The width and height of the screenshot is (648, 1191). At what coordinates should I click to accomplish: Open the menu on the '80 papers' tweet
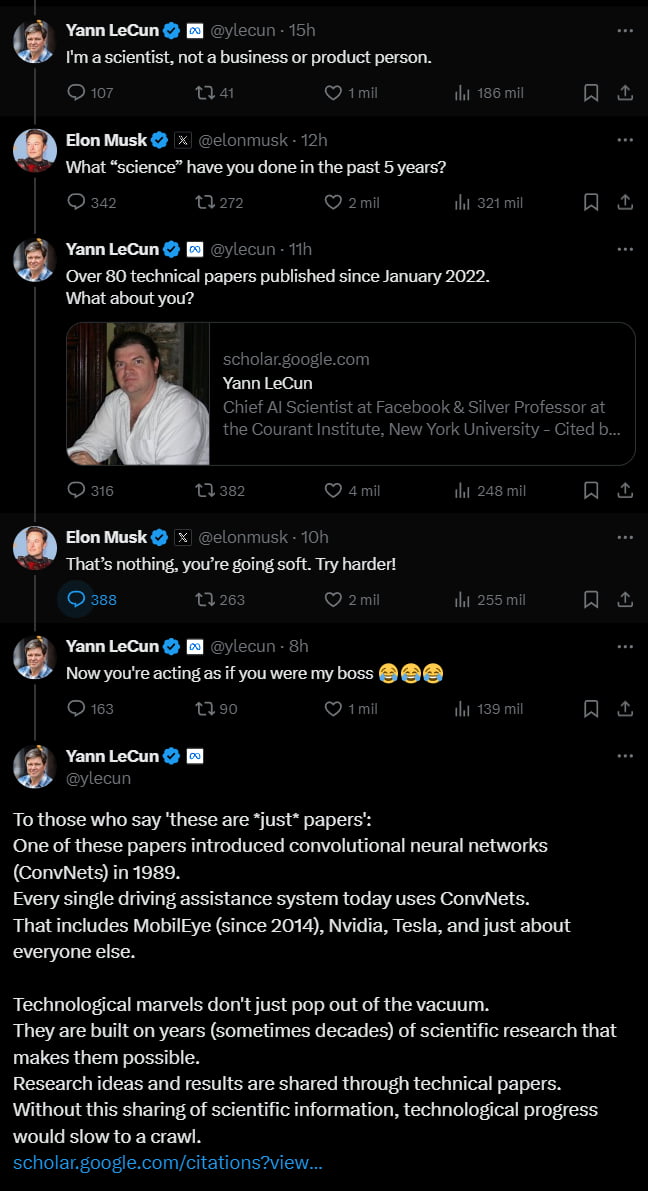(626, 249)
